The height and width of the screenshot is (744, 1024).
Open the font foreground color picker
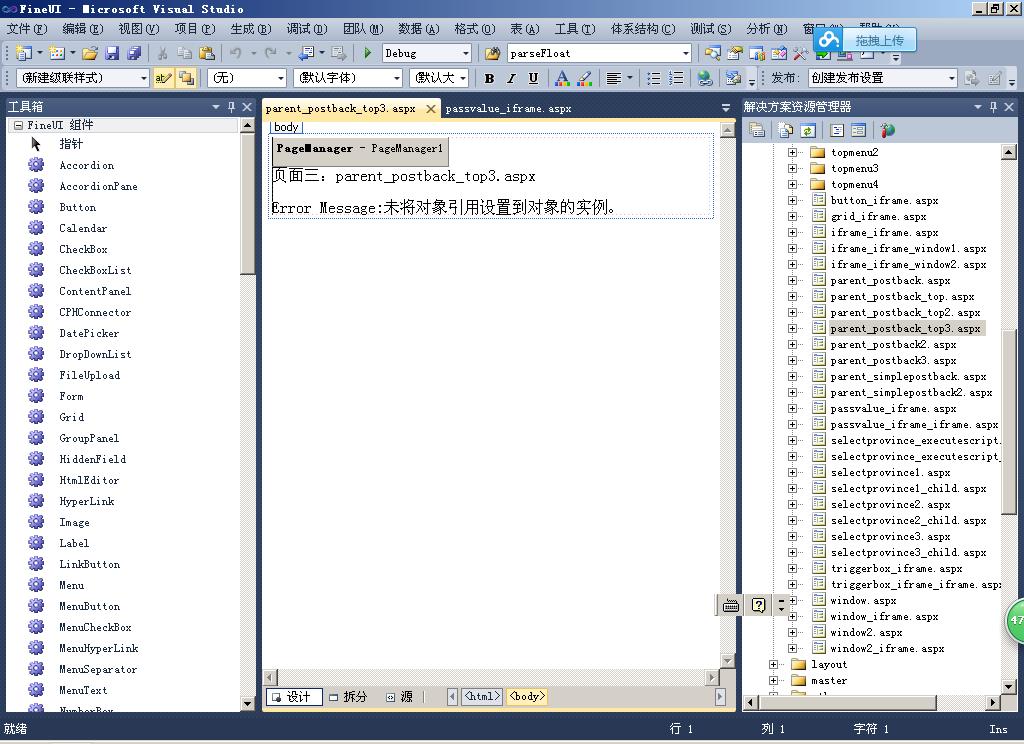[x=562, y=78]
